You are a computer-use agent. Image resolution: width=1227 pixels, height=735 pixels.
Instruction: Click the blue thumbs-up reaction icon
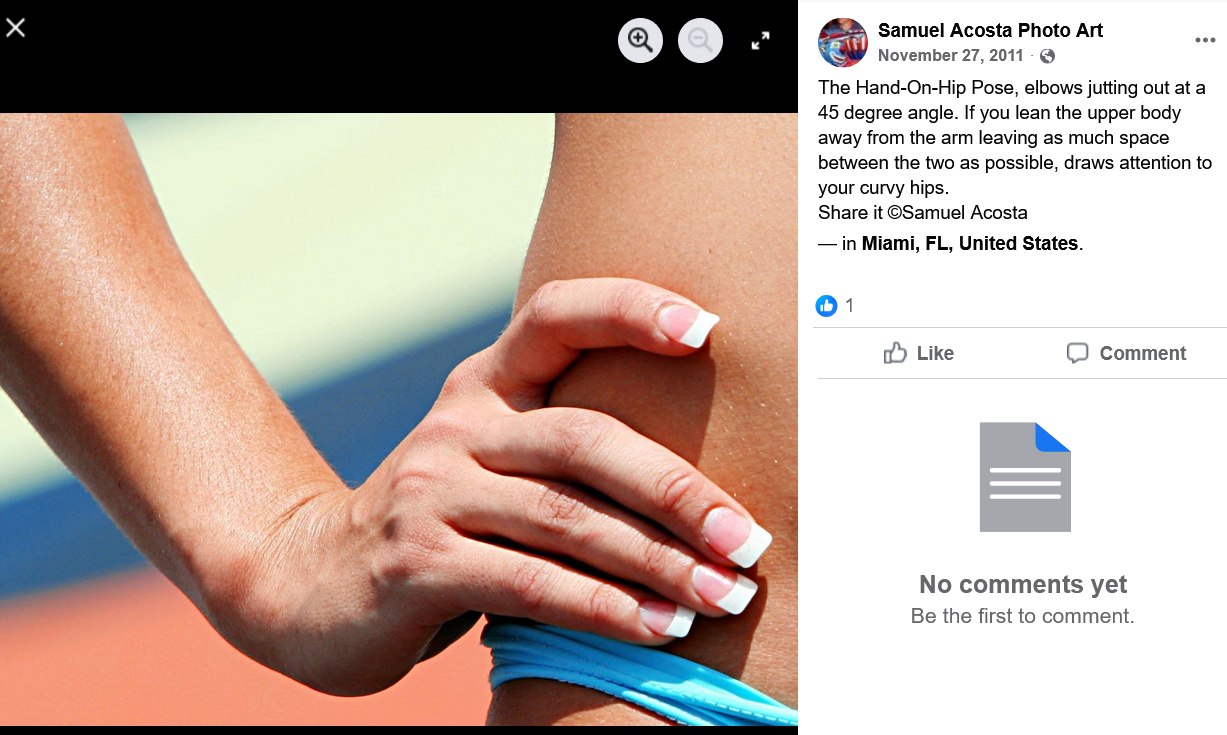tap(826, 306)
